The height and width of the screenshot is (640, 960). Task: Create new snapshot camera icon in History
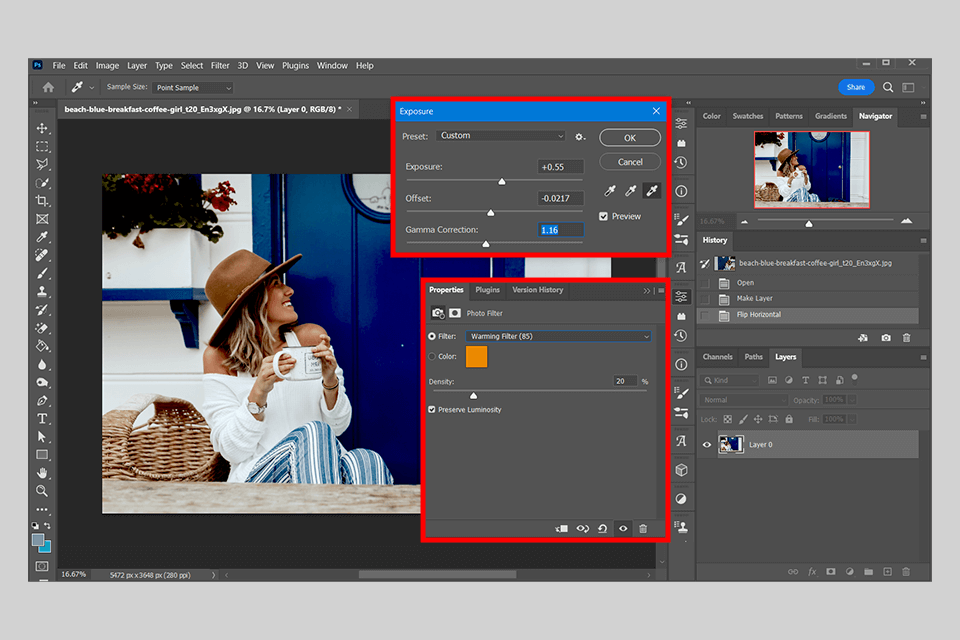click(x=885, y=337)
